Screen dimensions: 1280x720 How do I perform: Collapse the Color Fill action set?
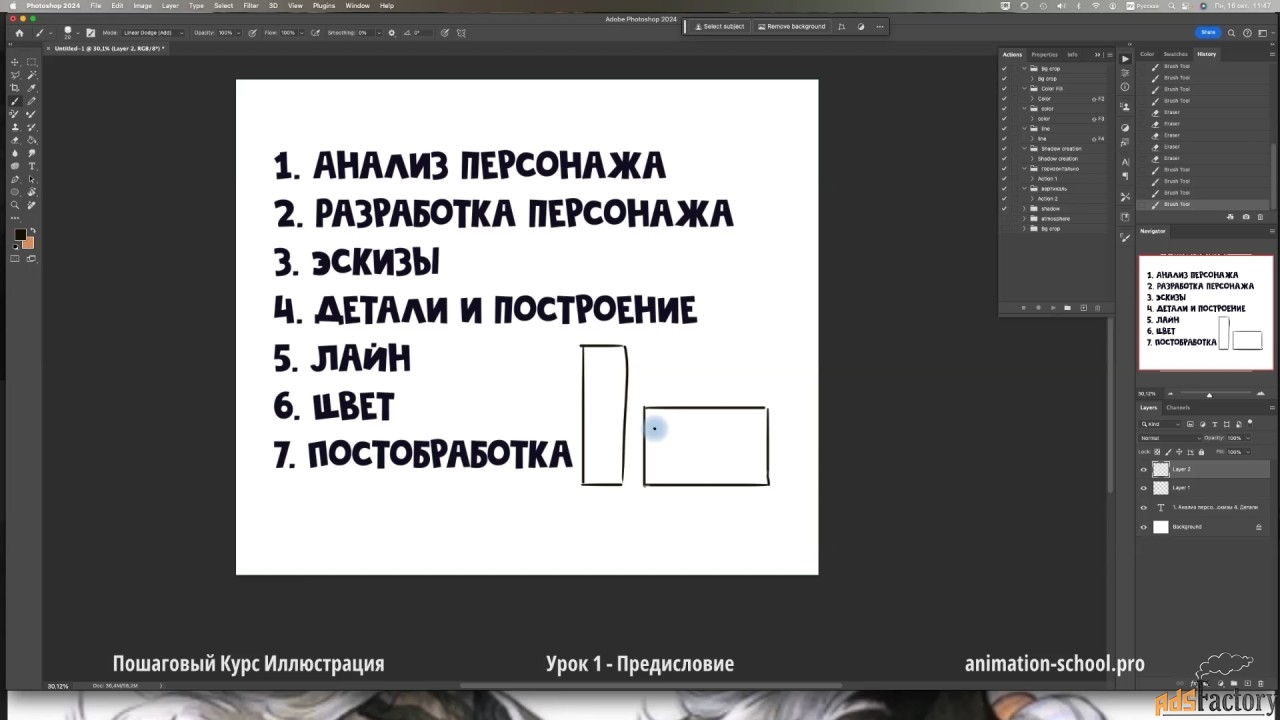click(1024, 89)
